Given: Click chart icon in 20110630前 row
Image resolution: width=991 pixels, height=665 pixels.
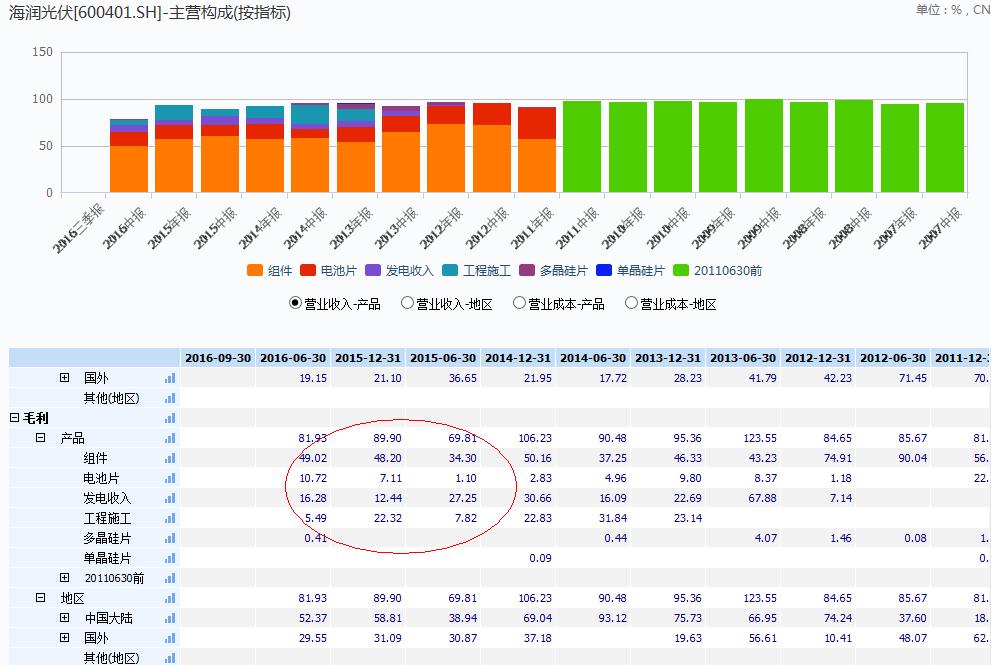Looking at the screenshot, I should 170,578.
